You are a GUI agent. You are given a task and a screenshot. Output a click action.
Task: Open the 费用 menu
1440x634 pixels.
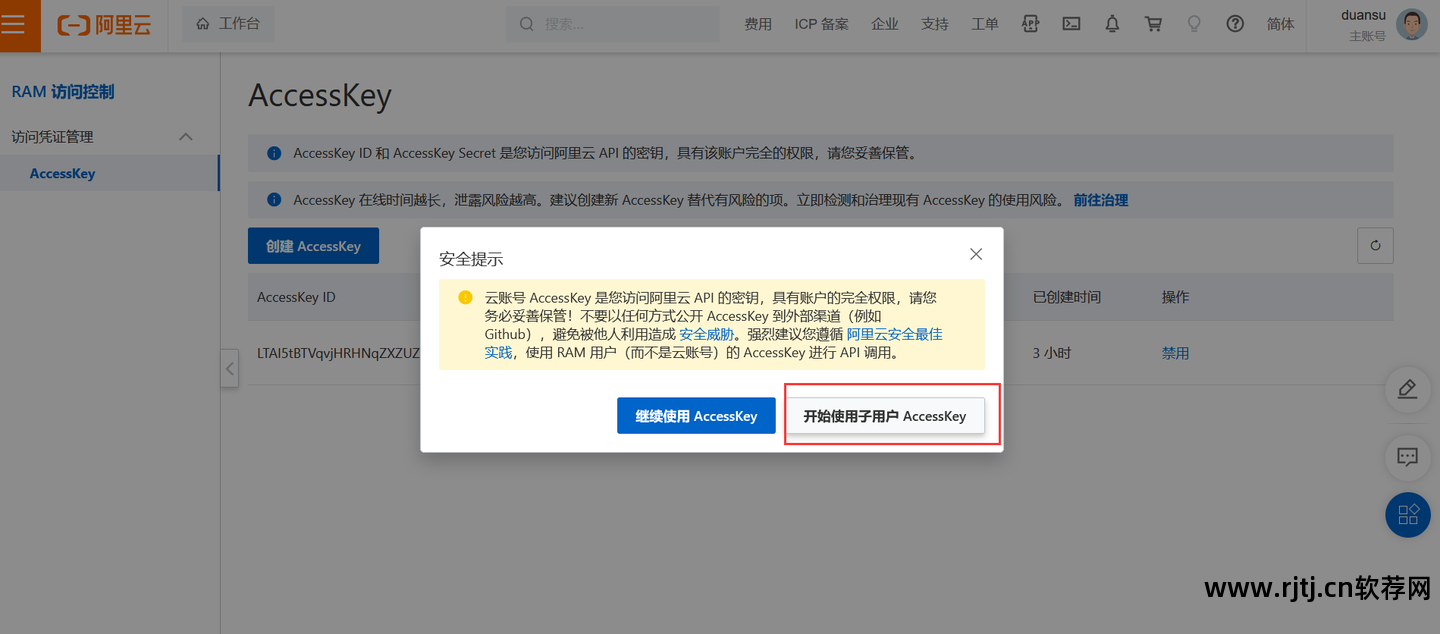[758, 24]
